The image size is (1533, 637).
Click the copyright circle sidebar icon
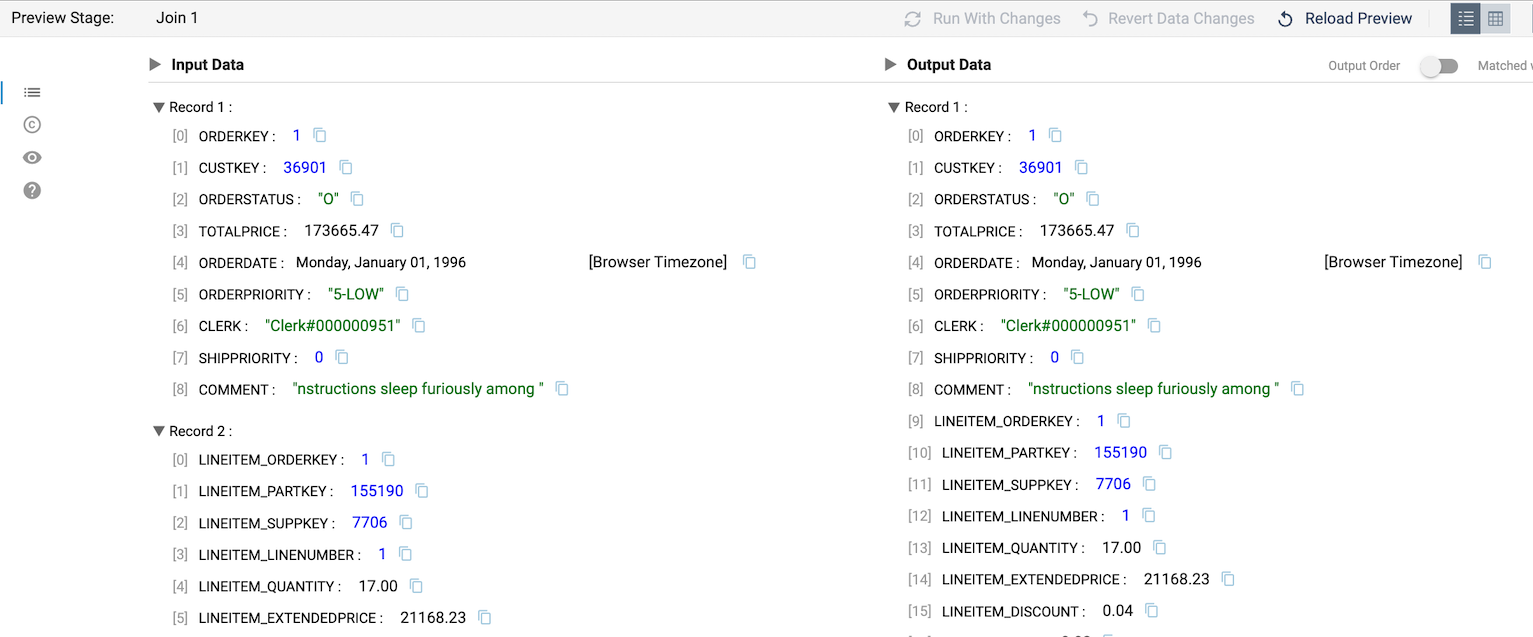[32, 125]
